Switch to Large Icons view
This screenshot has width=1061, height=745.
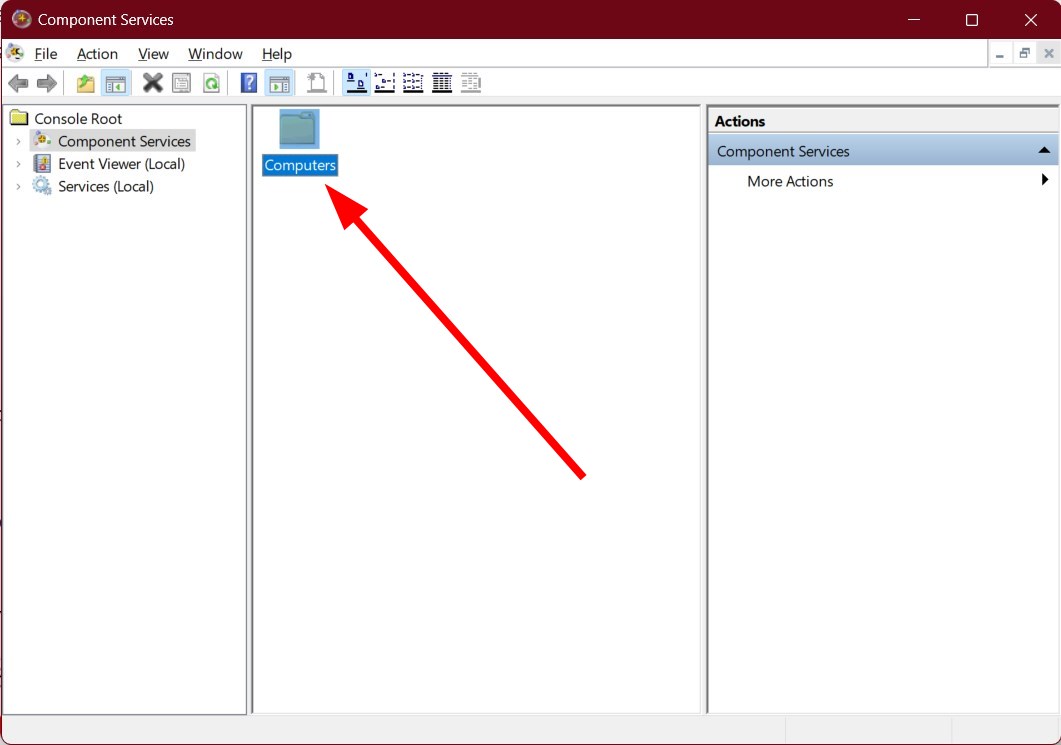pyautogui.click(x=356, y=83)
